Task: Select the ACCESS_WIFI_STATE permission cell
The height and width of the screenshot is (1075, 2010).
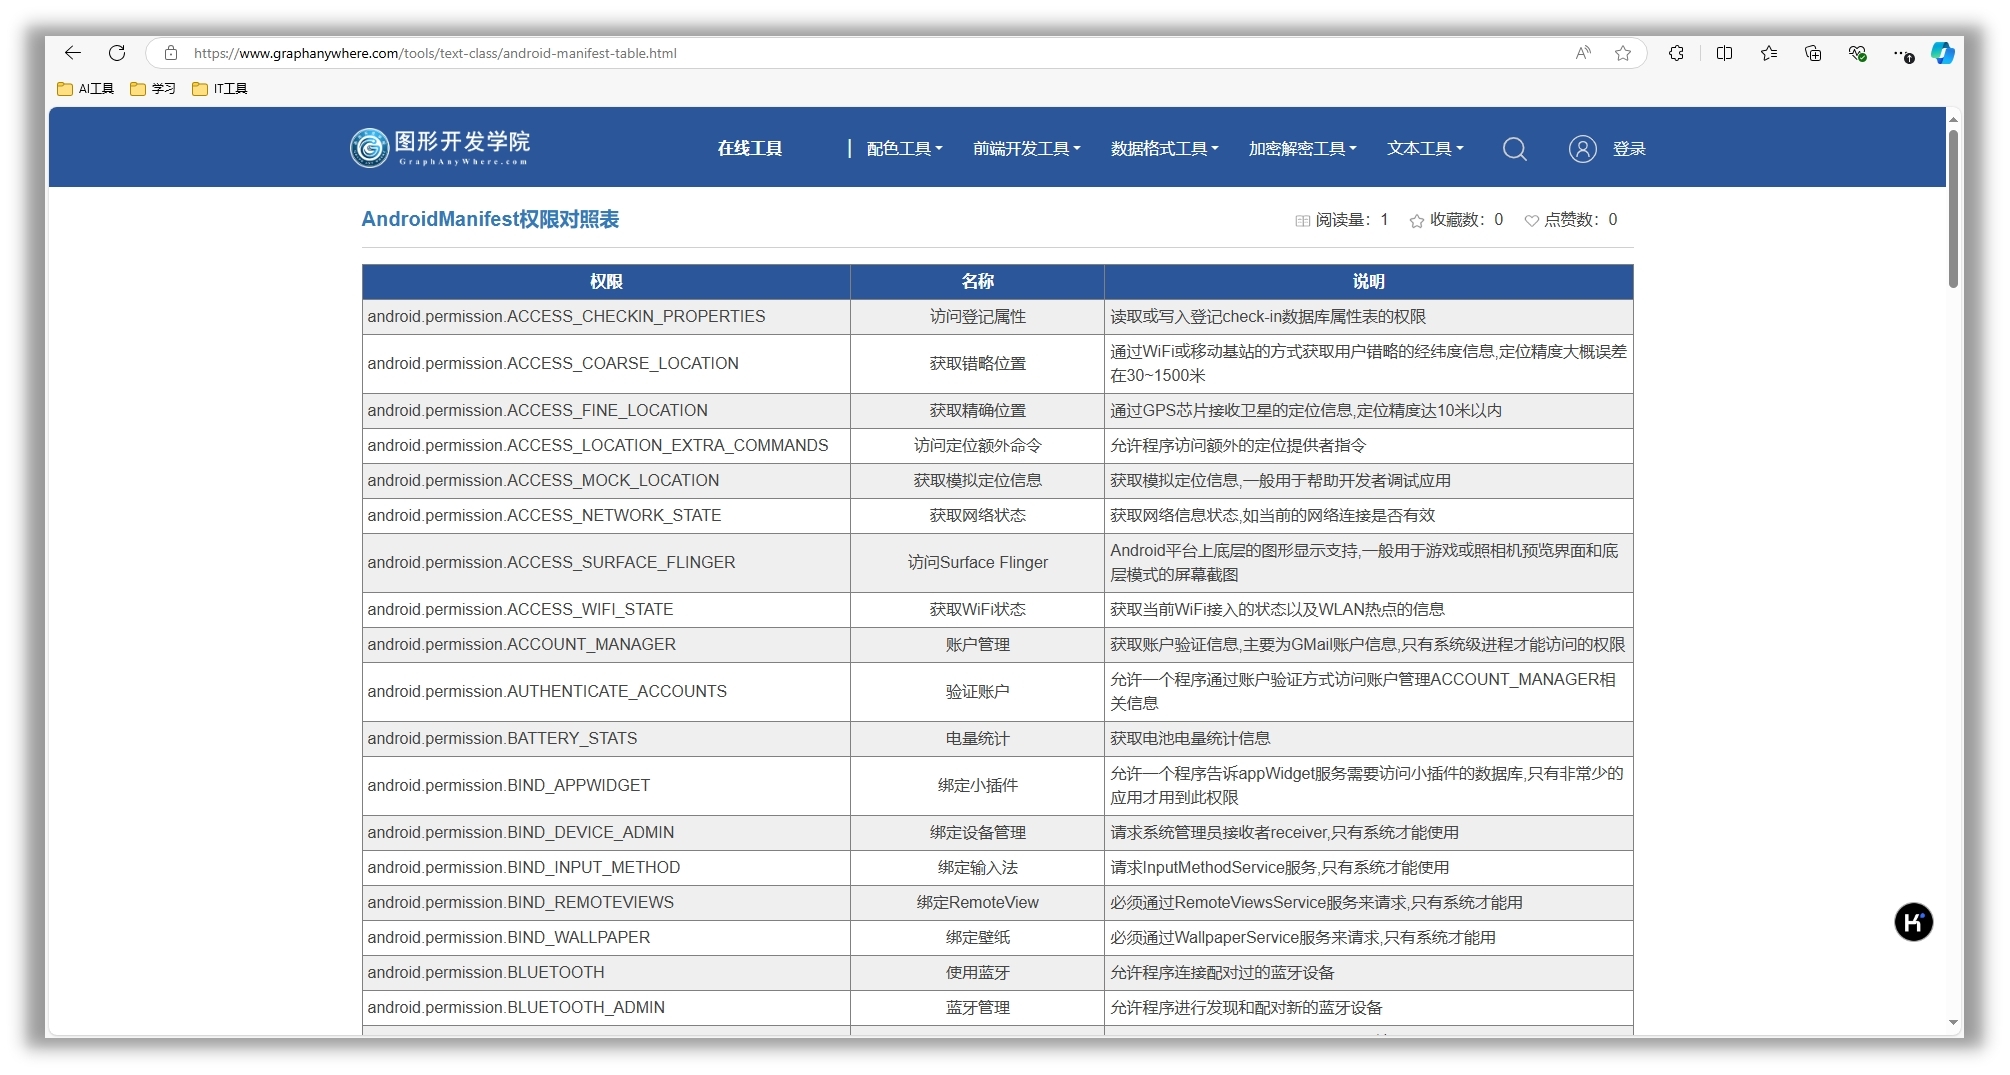Action: (x=606, y=610)
